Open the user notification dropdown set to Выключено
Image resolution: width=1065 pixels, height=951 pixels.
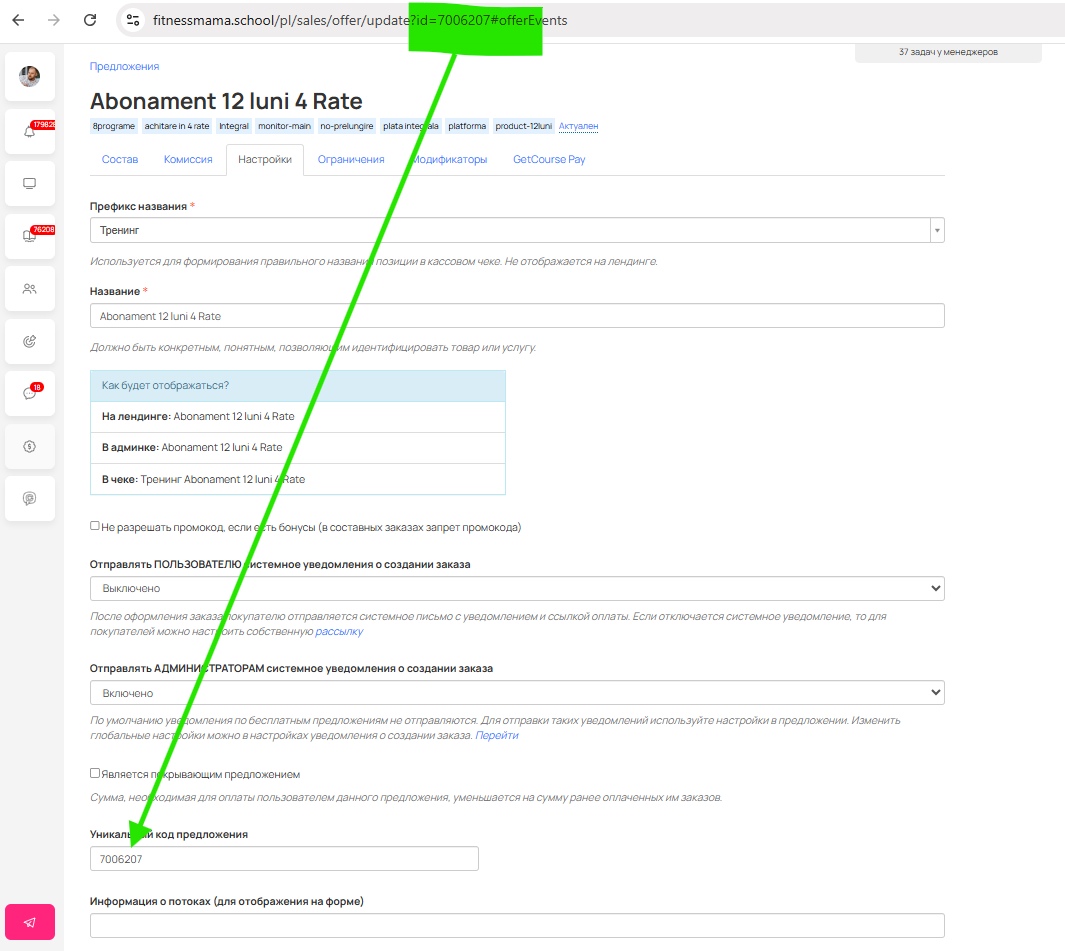pyautogui.click(x=517, y=588)
